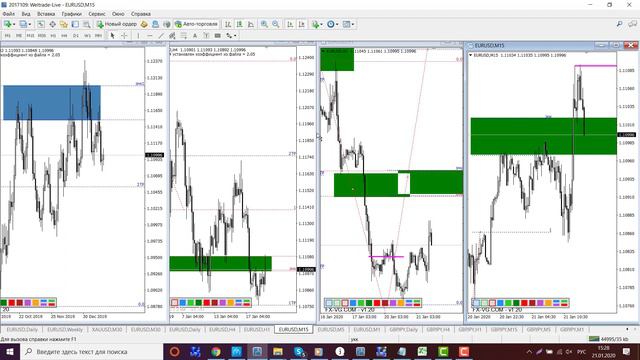Set timeframe to D1
Screen dimensions: 640x360
76,36
